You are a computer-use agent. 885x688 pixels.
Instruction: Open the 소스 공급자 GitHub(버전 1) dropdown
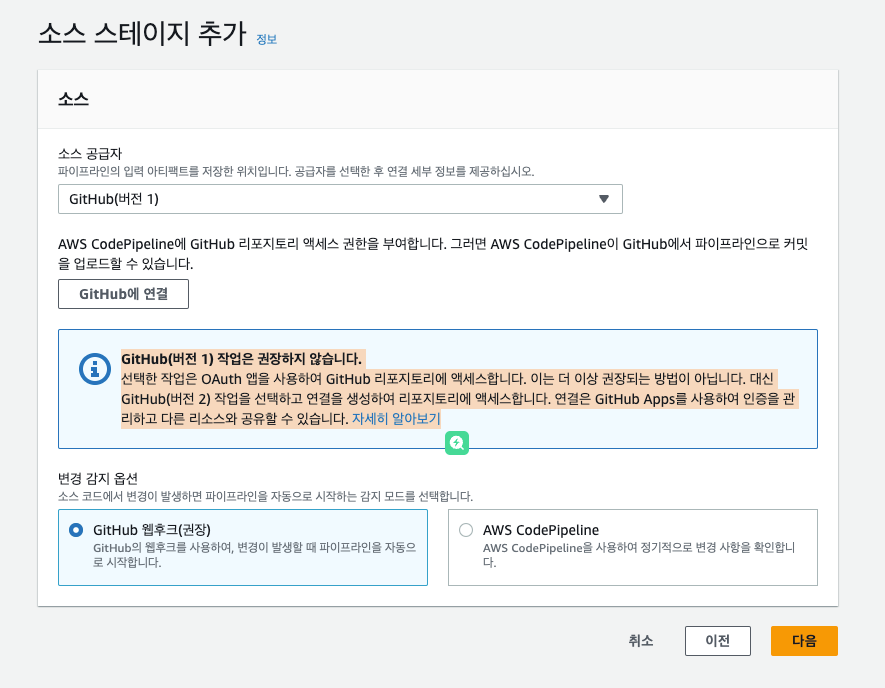point(340,199)
